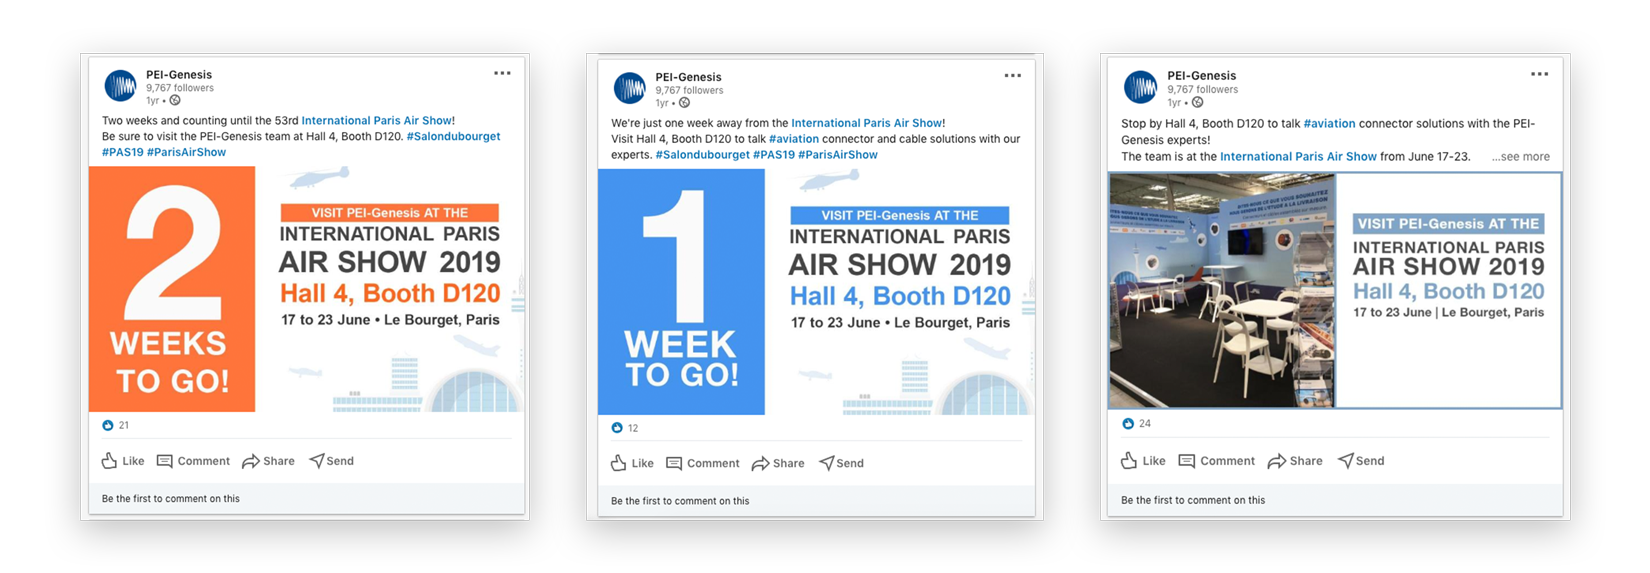Screen dimensions: 1650x573
Task: Open the blue 1 Week To Go image
Action: tap(816, 291)
